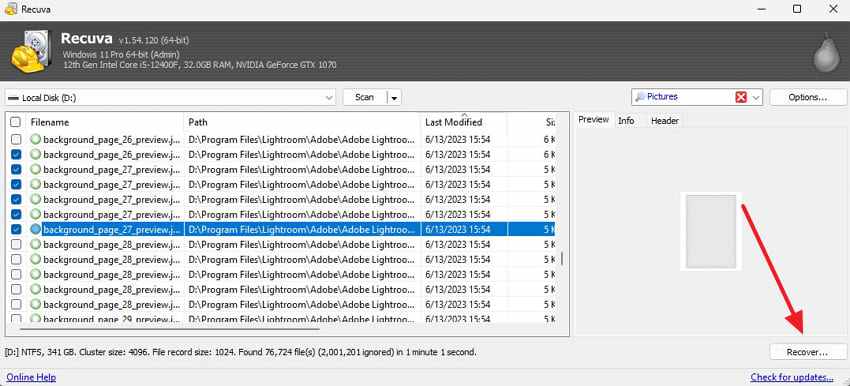The width and height of the screenshot is (850, 386).
Task: Uncheck the checked background_page_26_preview row checkbox
Action: click(x=16, y=155)
